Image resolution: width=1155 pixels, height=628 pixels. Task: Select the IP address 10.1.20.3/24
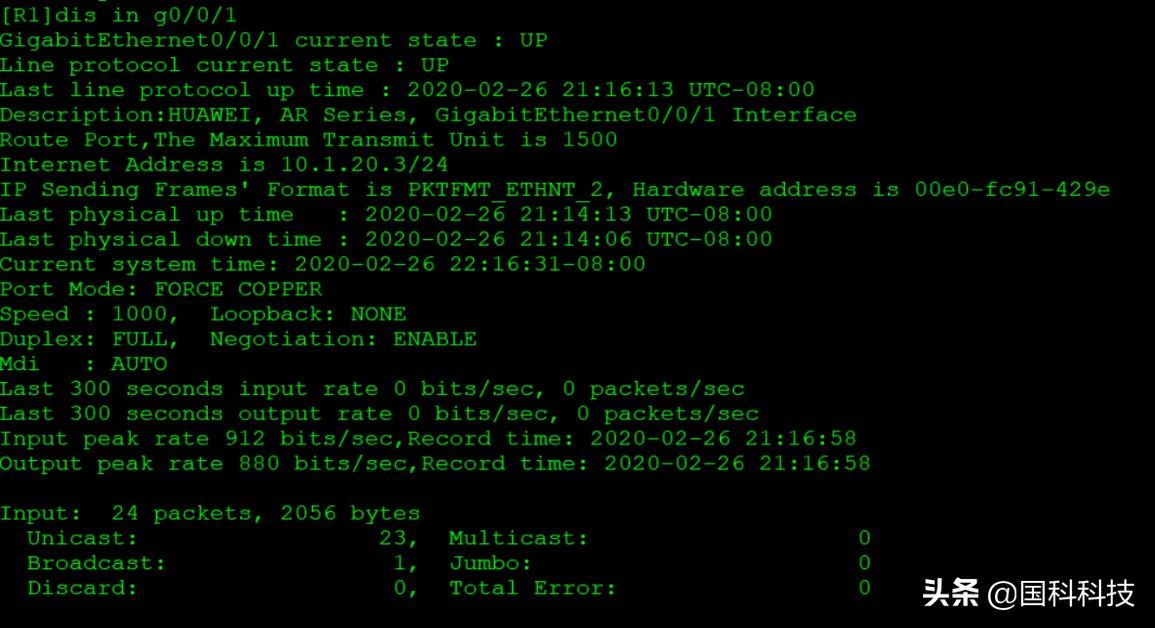(378, 165)
